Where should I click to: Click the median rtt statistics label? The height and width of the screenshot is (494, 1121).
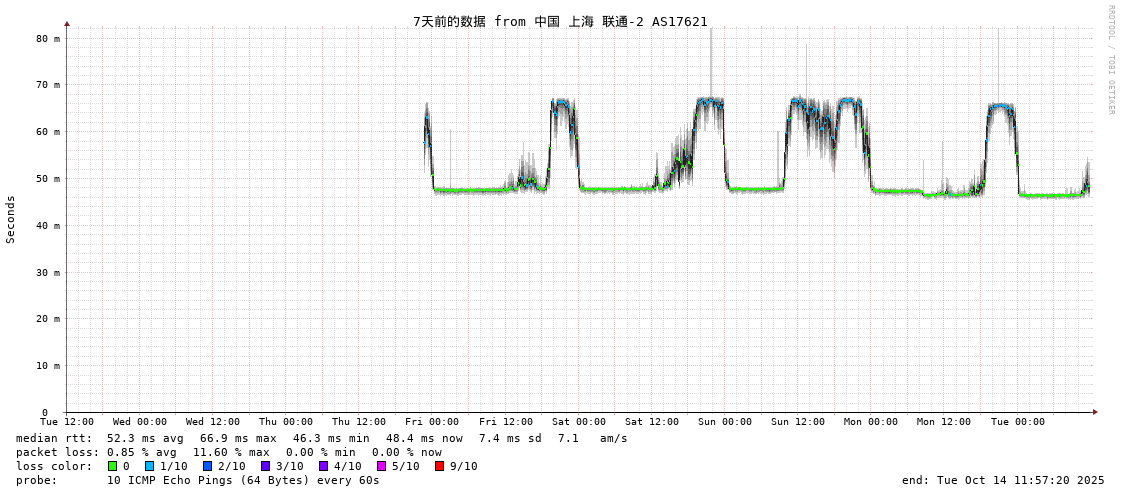(x=54, y=438)
